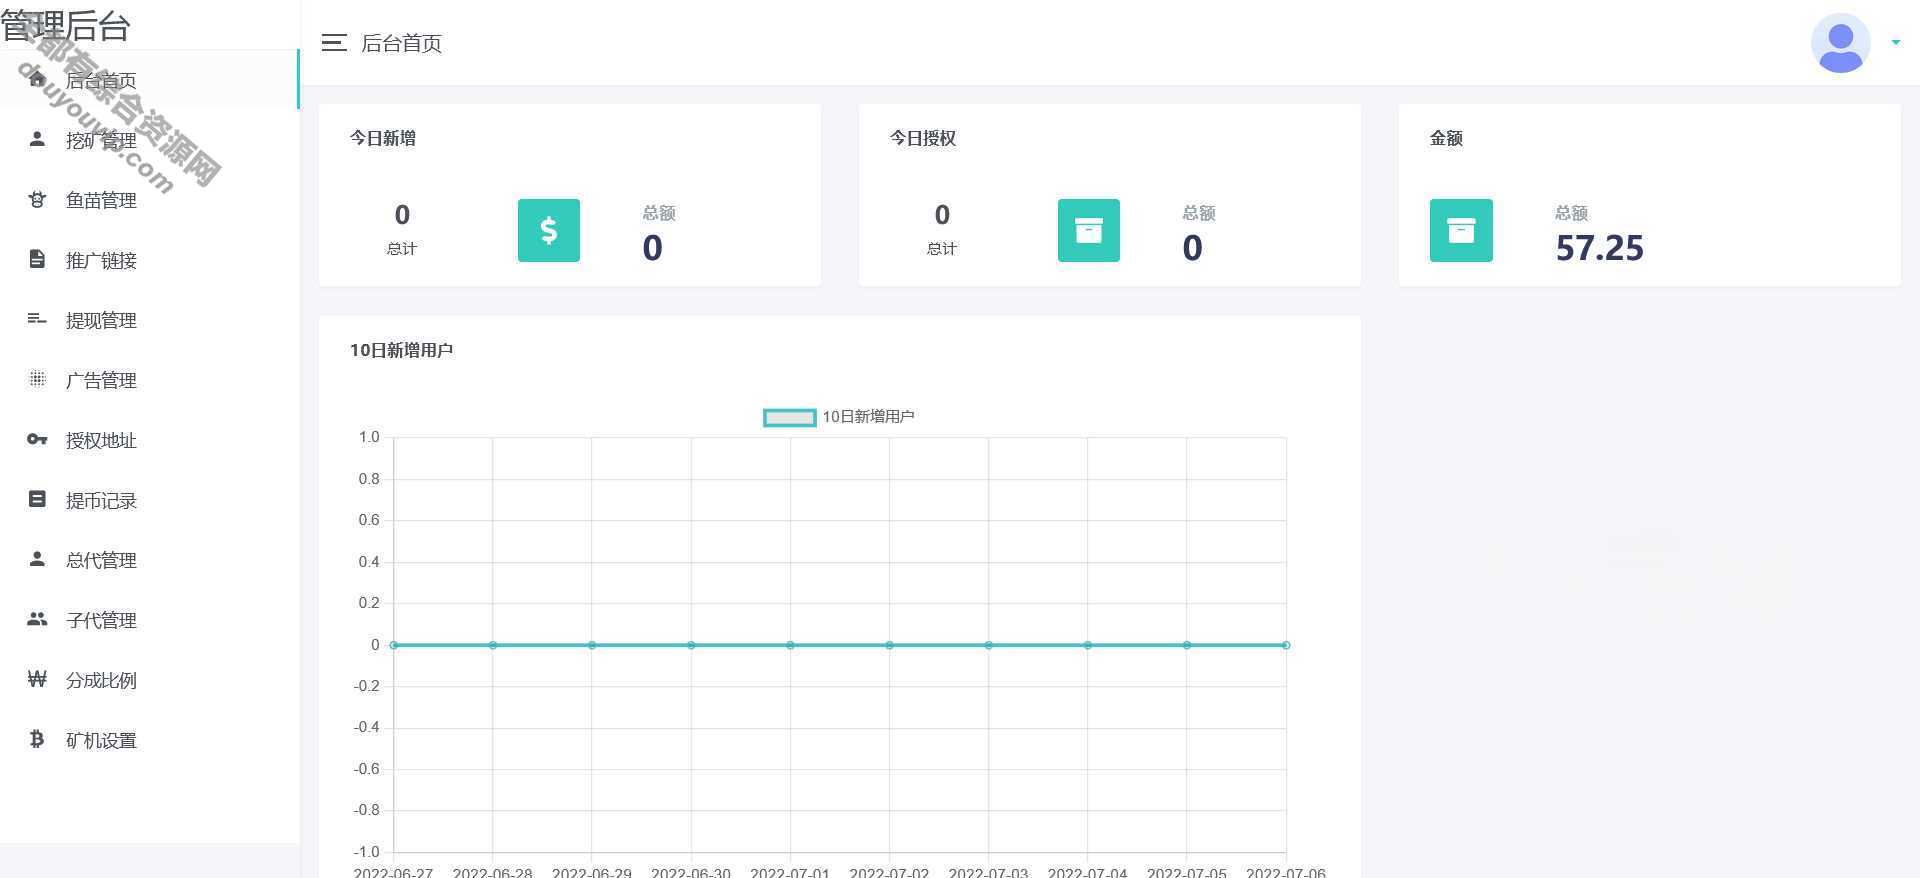Click the home icon beside 后台首页
1920x878 pixels.
point(37,79)
